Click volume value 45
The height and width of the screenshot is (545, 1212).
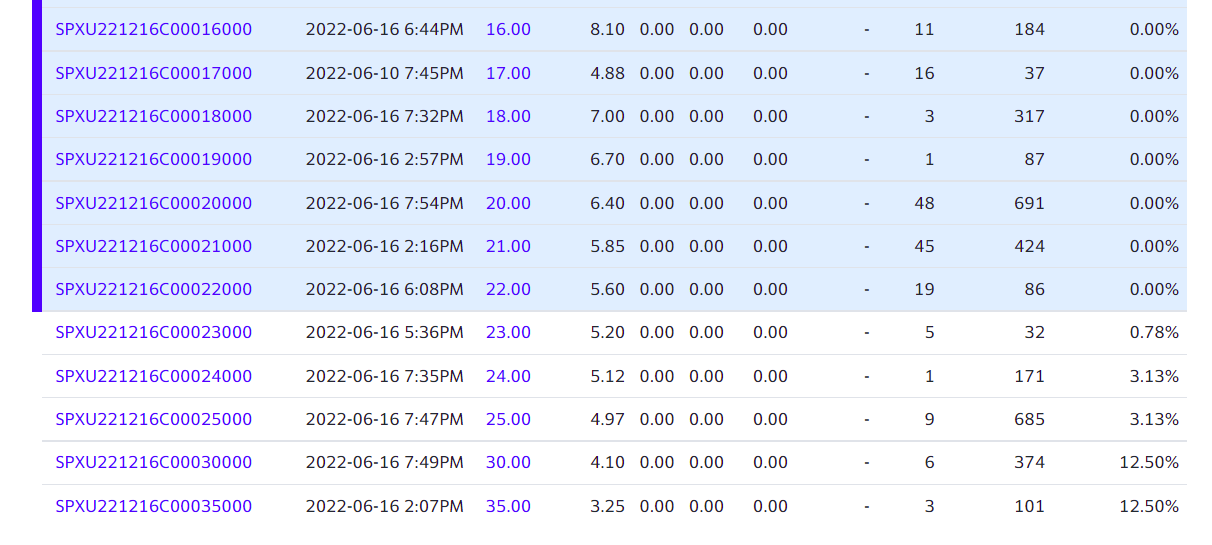coord(924,246)
